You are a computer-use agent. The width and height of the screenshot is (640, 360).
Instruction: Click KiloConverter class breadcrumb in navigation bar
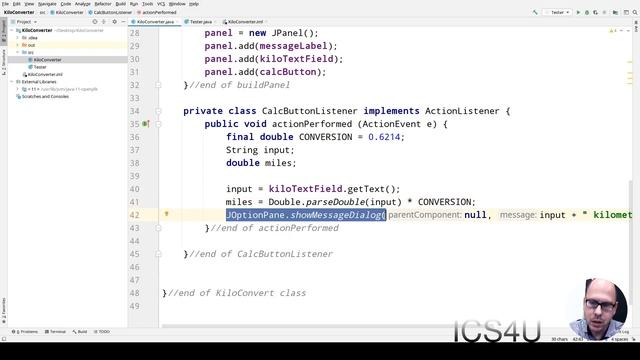(67, 13)
